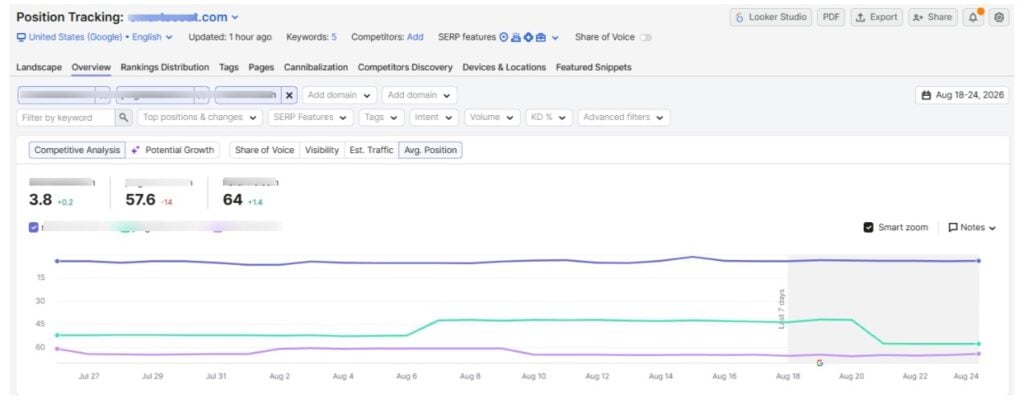This screenshot has width=1024, height=417.
Task: Toggle Share of Voice switch
Action: click(645, 38)
